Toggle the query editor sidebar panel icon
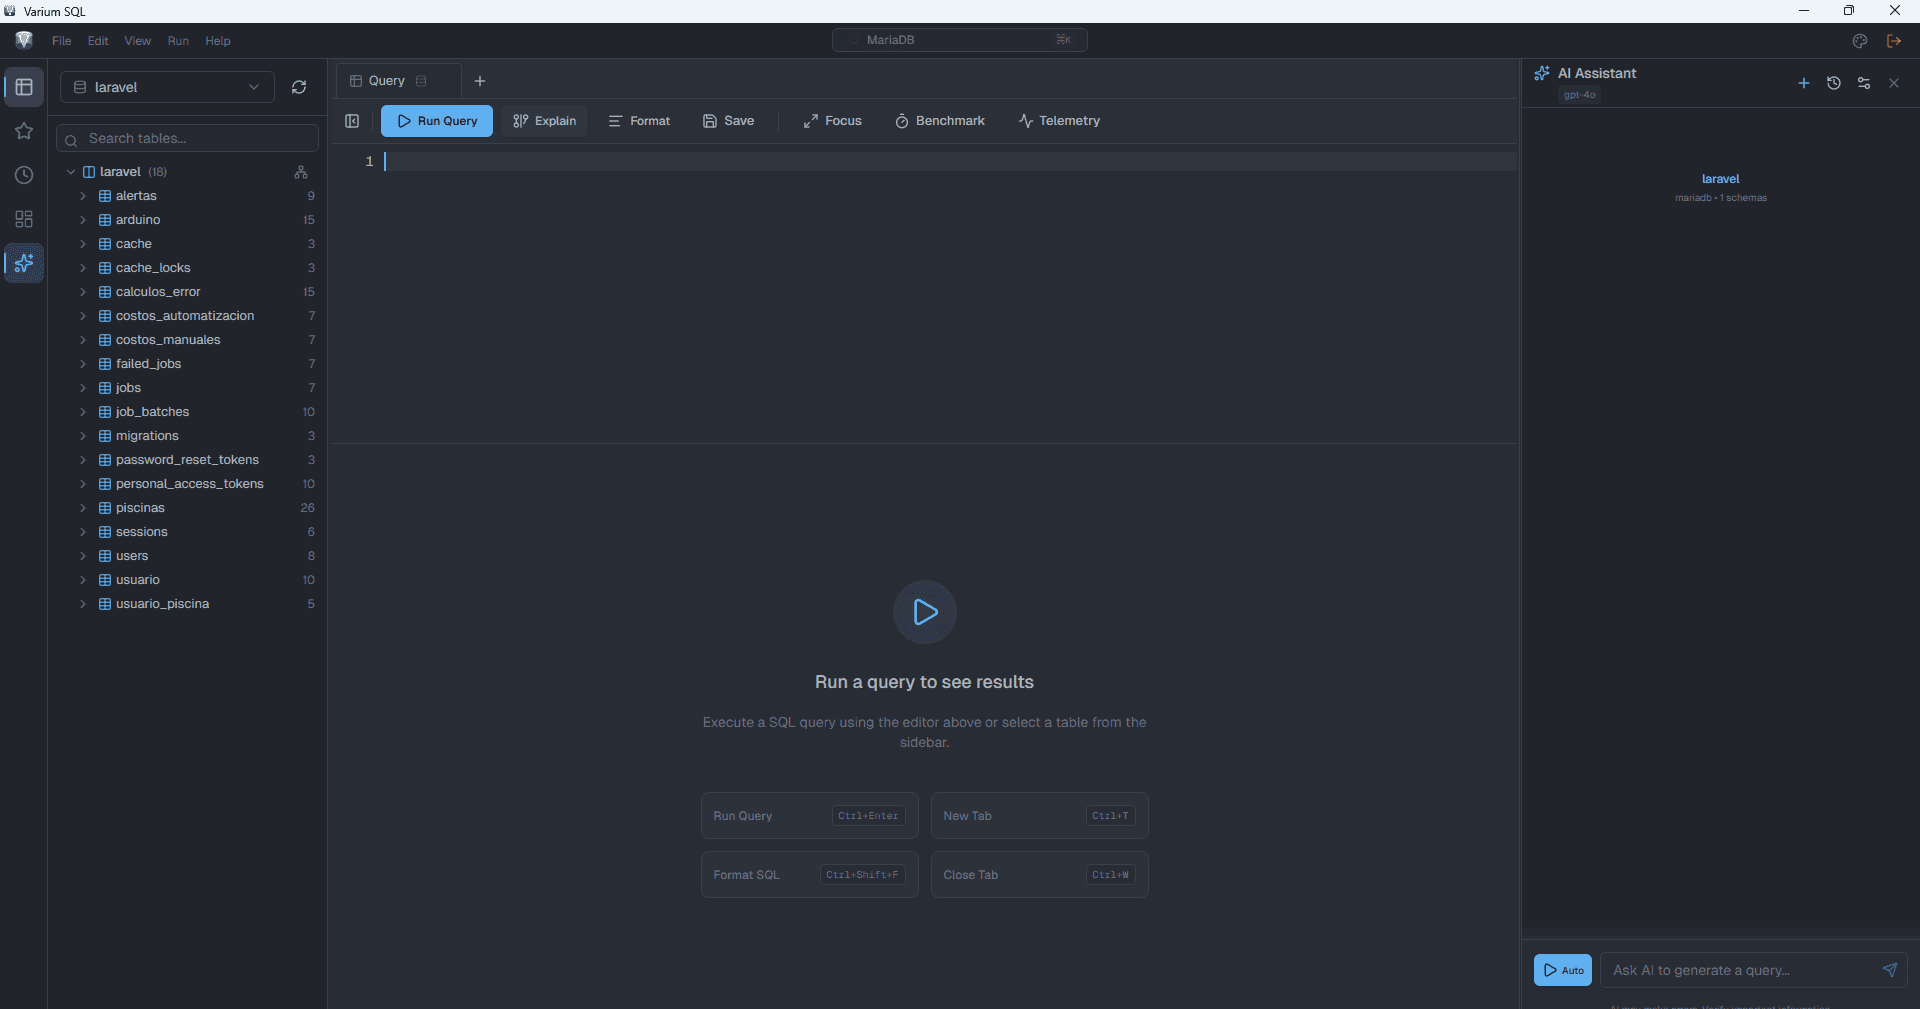Screen dimensions: 1920x1009 tap(352, 121)
